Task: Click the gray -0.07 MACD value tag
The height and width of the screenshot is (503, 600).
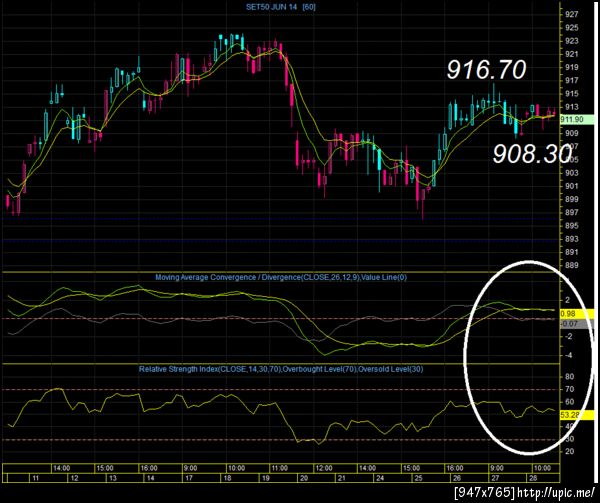Action: coord(577,324)
